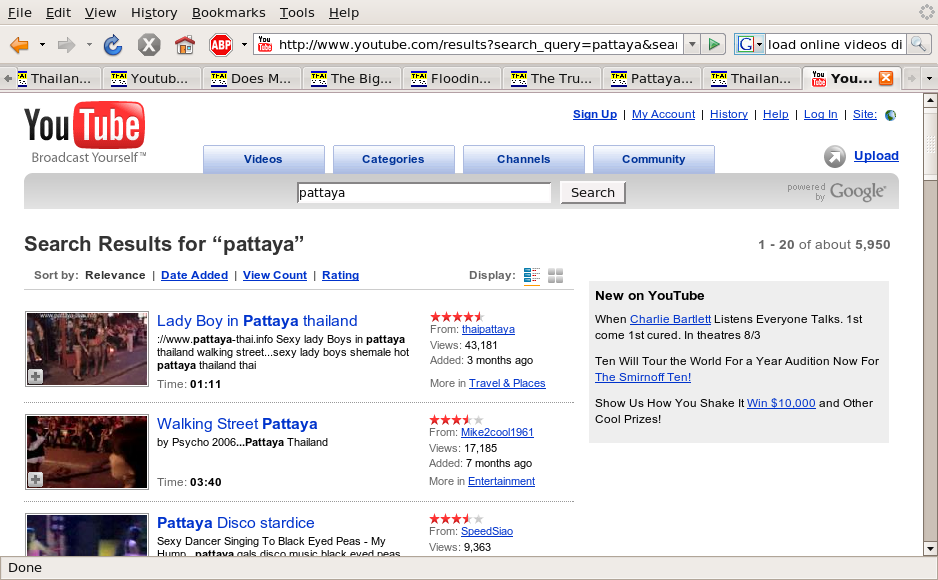This screenshot has height=580, width=938.
Task: Switch to the The Big... browser tab
Action: [x=352, y=78]
